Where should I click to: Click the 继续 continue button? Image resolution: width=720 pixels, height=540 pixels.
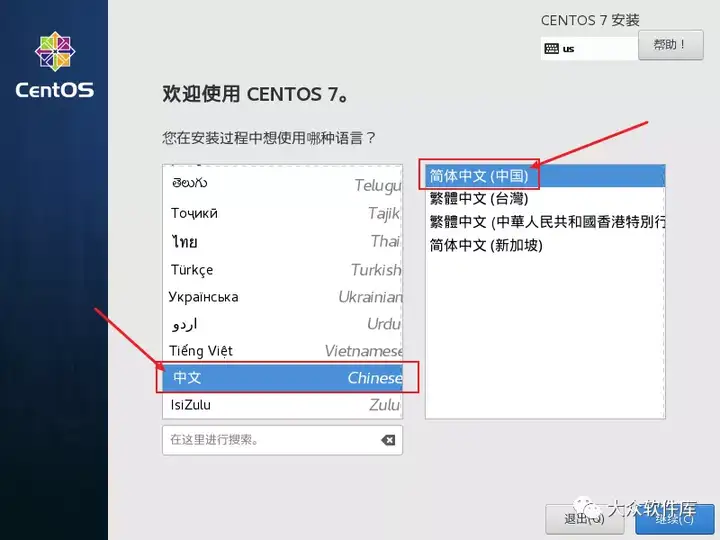[675, 519]
